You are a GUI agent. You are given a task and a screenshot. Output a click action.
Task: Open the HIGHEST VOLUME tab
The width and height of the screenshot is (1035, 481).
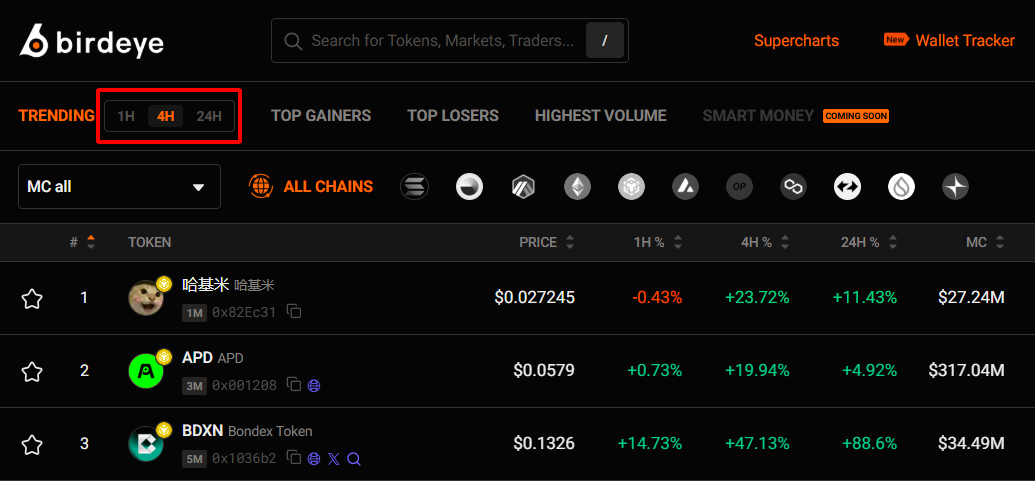pyautogui.click(x=601, y=116)
